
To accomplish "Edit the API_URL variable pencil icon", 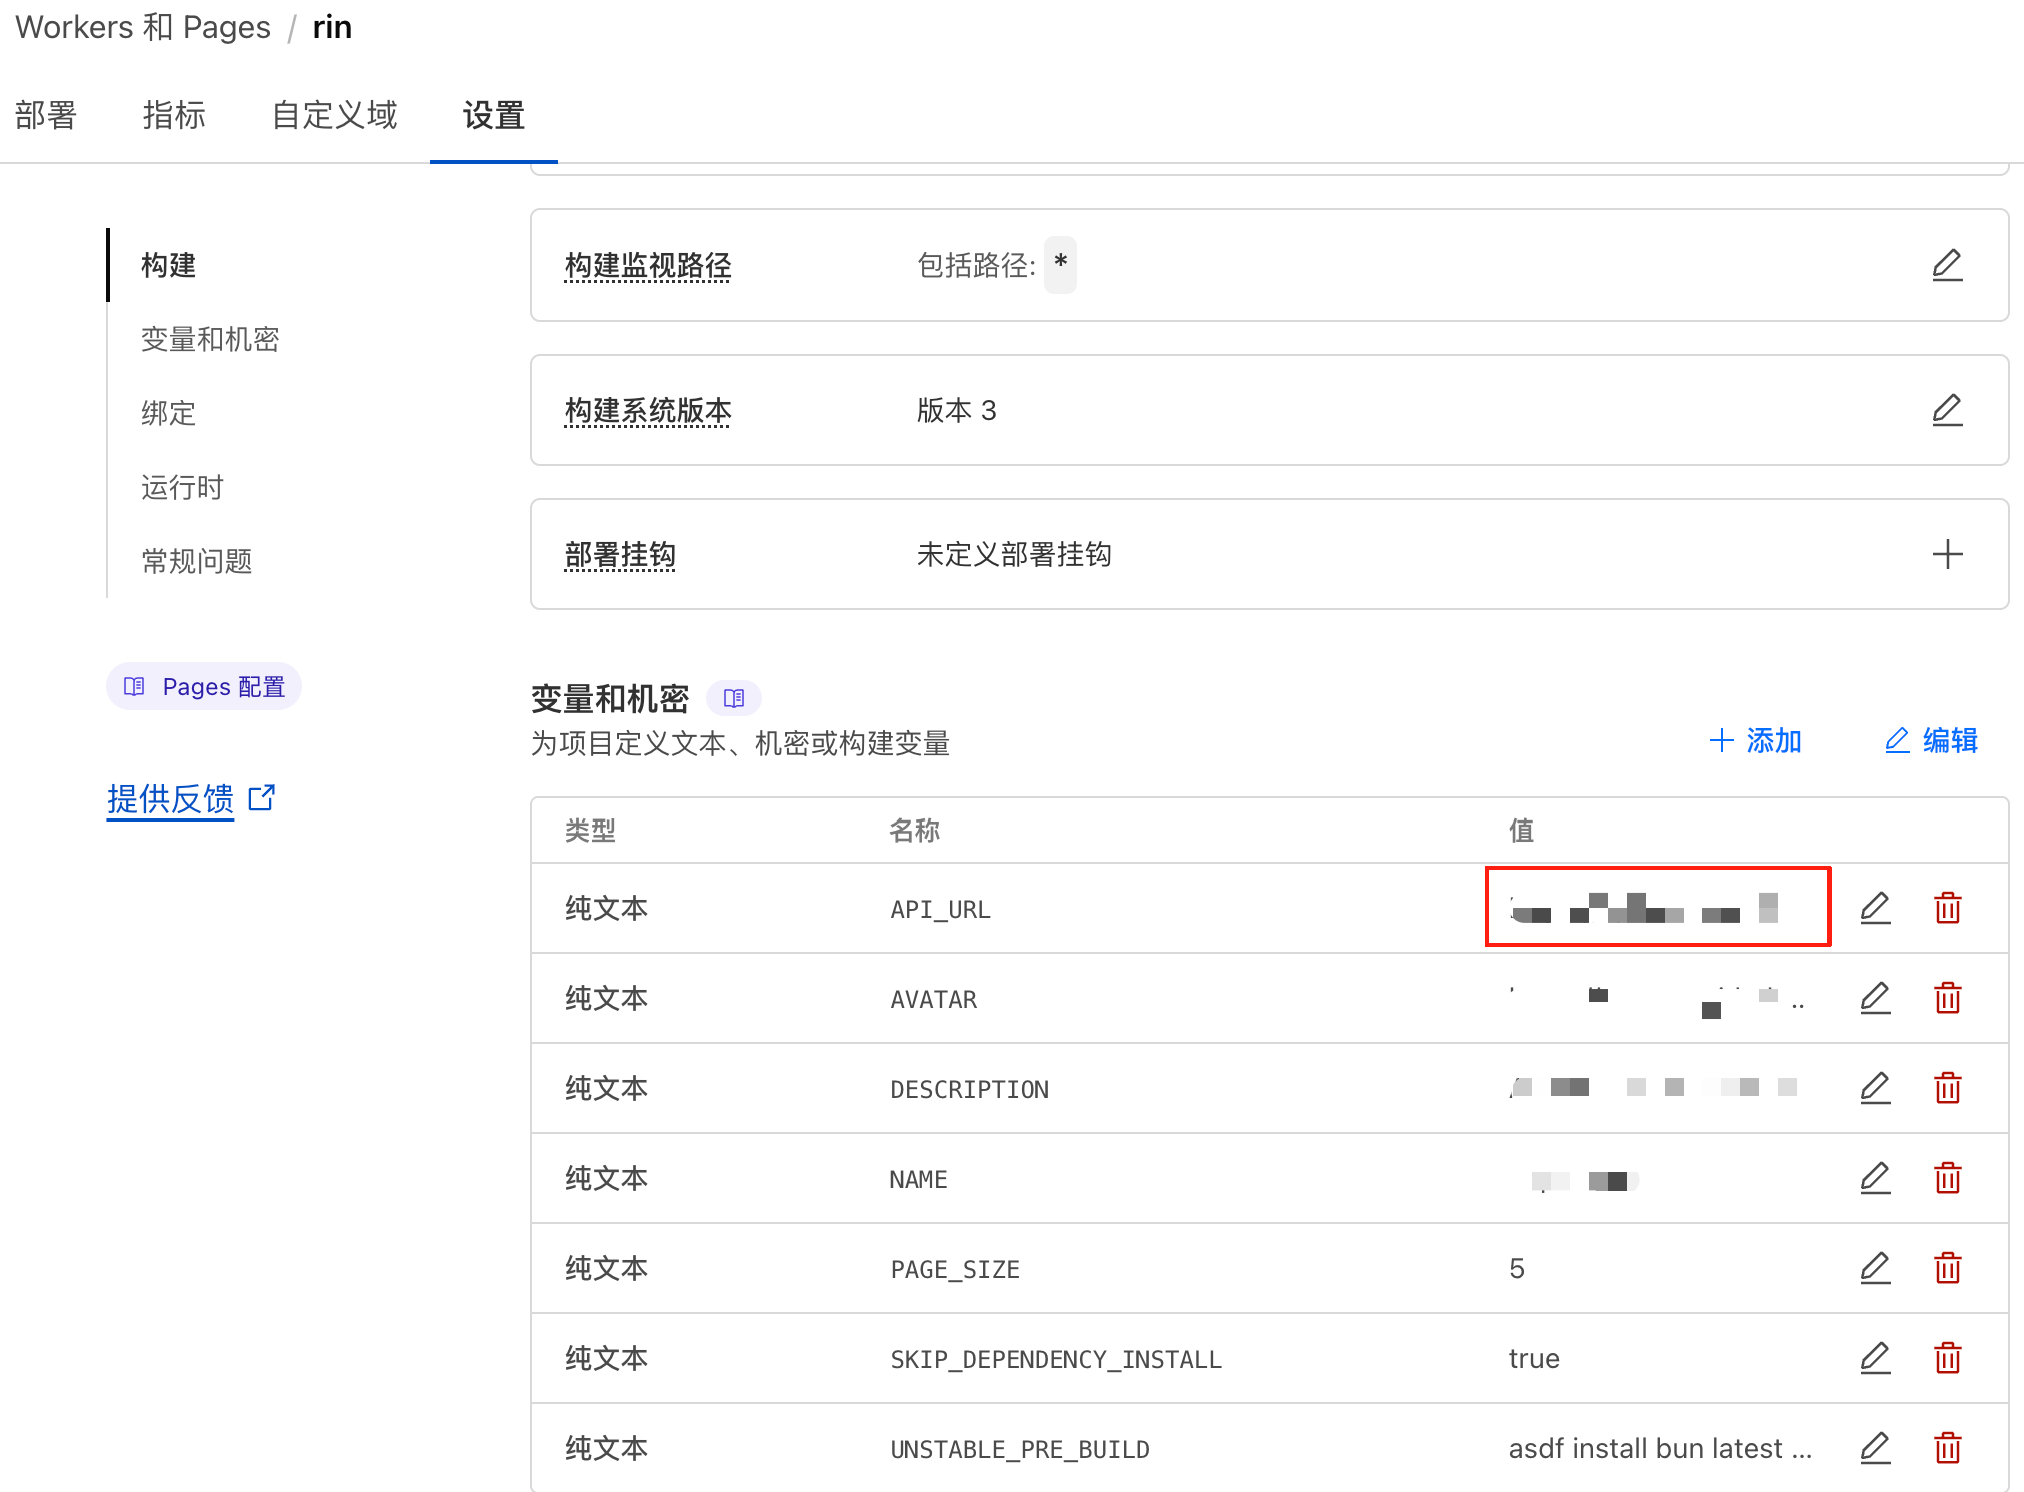I will [x=1875, y=908].
